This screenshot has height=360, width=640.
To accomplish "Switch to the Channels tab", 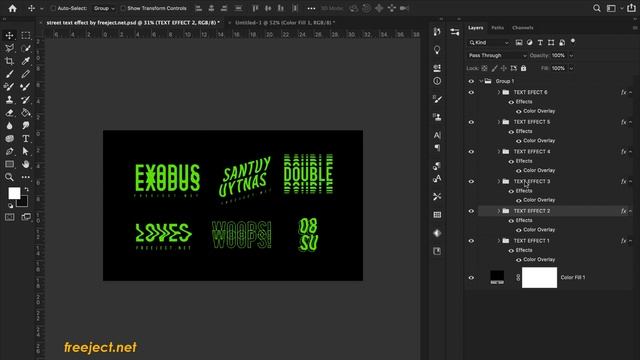I will [523, 28].
